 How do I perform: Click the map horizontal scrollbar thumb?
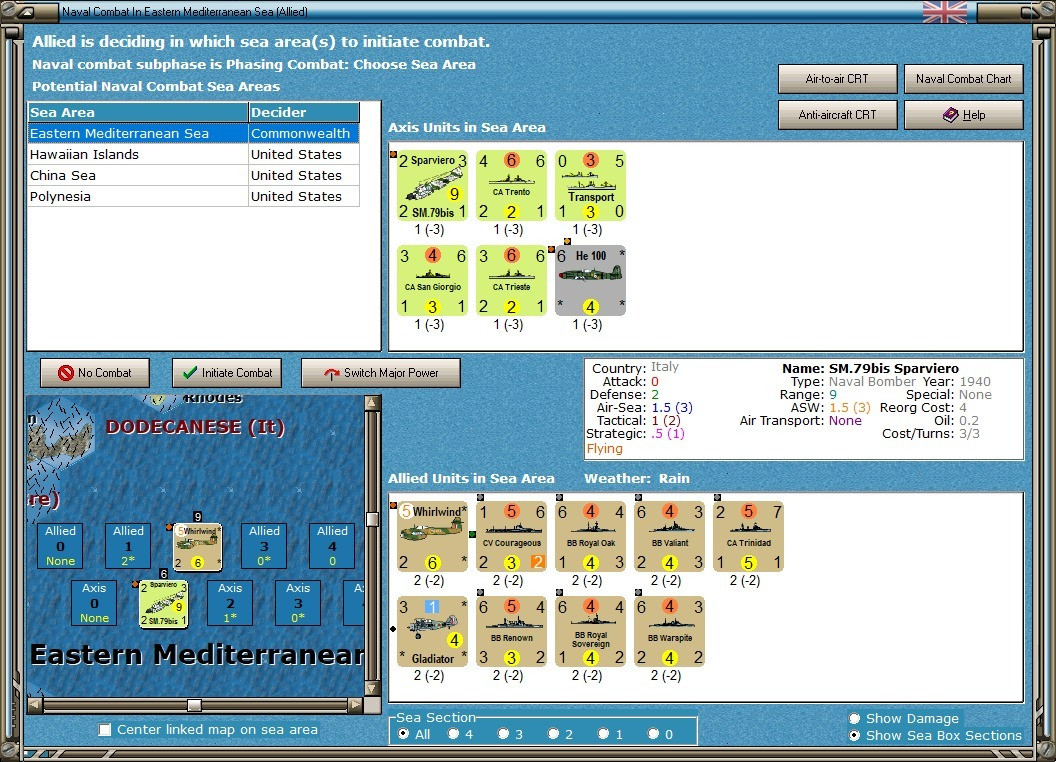pos(194,705)
